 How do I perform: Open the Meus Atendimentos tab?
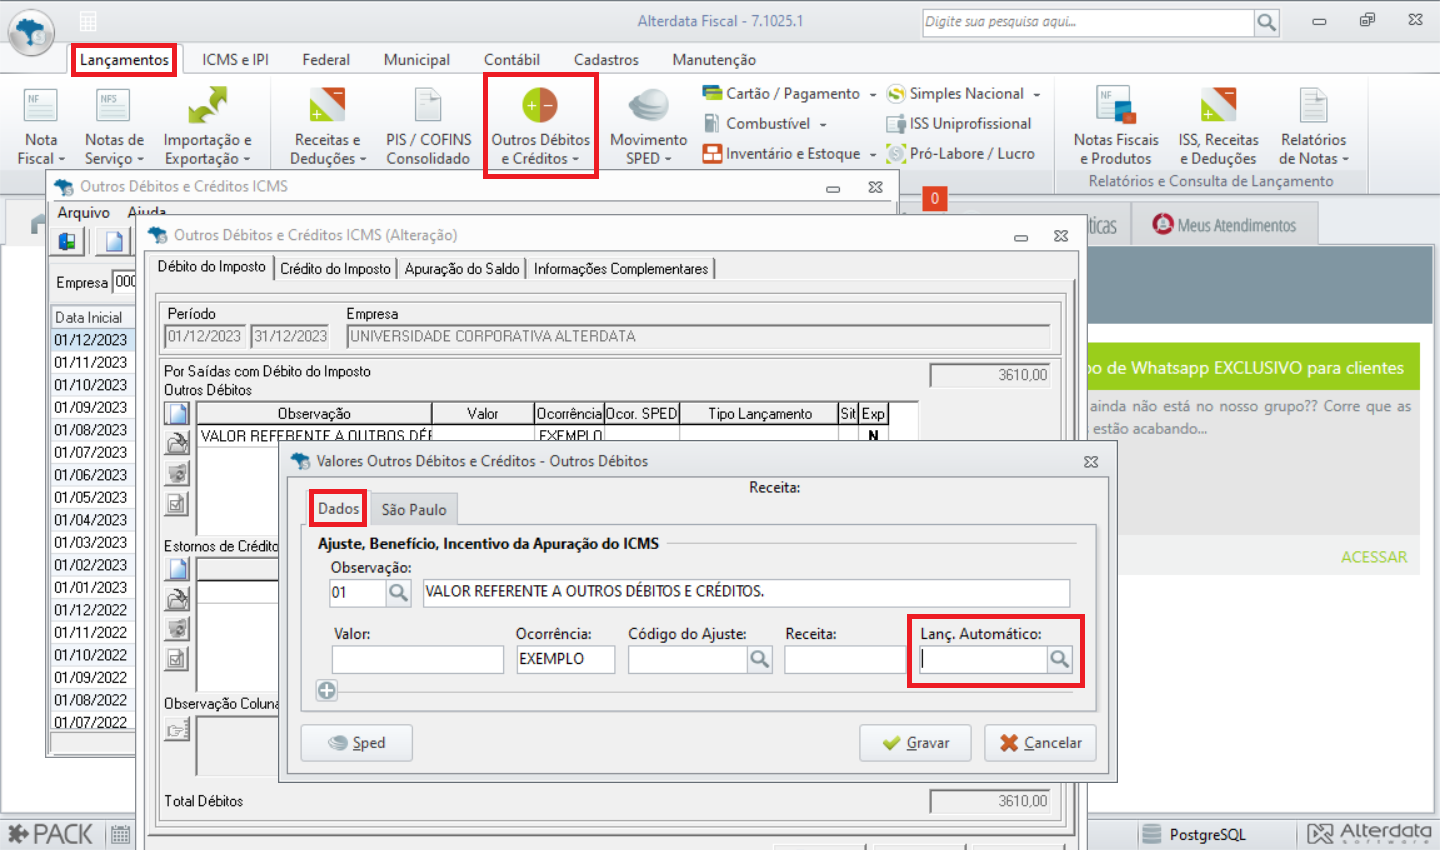point(1224,225)
